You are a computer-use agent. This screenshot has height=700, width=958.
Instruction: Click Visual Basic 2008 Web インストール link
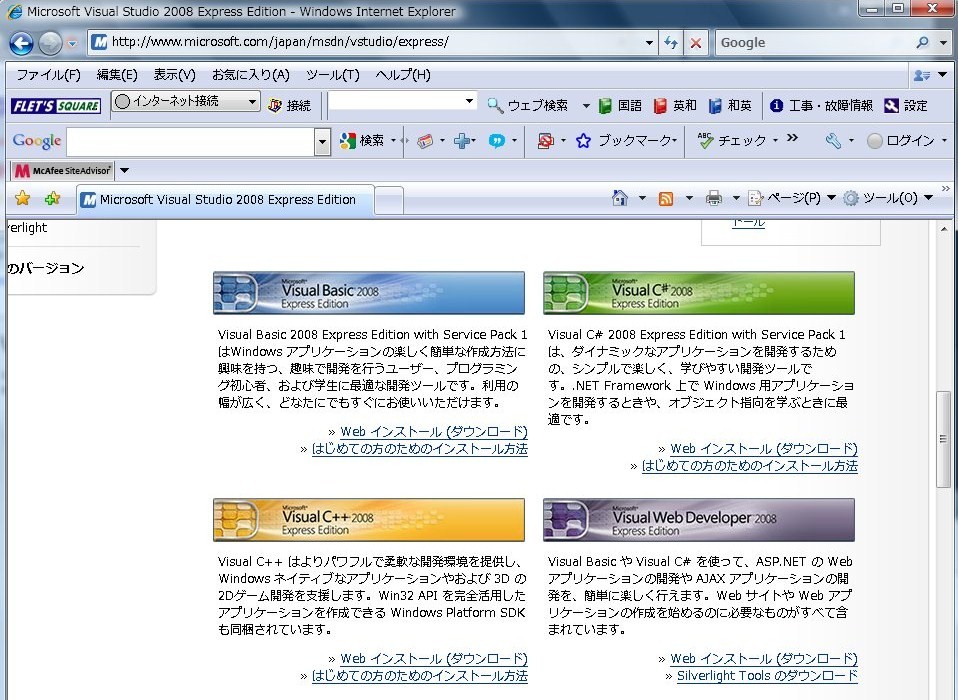[434, 432]
